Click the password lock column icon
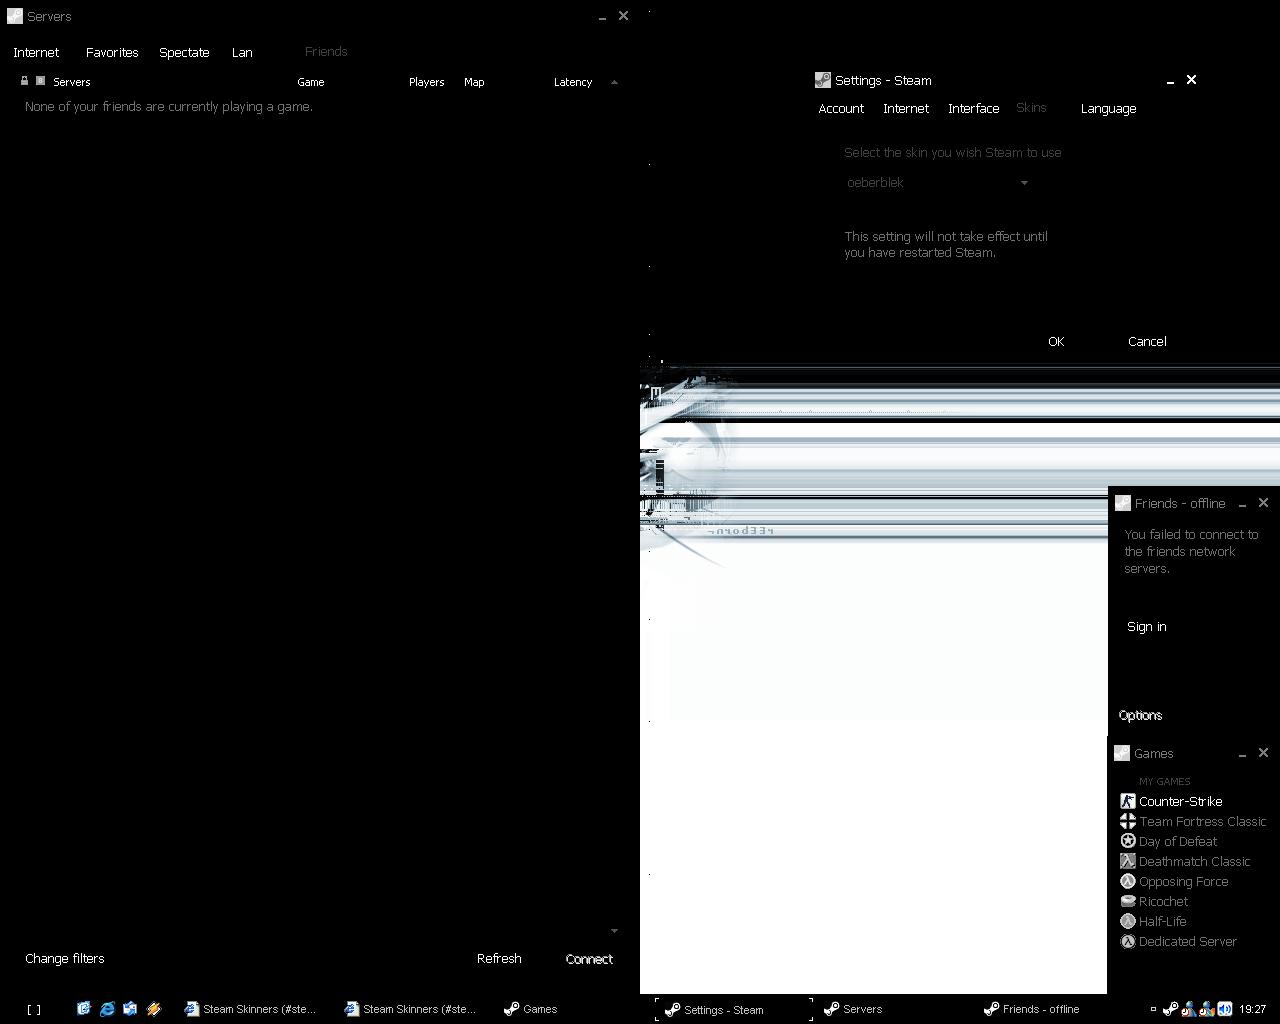The height and width of the screenshot is (1024, 1280). point(24,81)
